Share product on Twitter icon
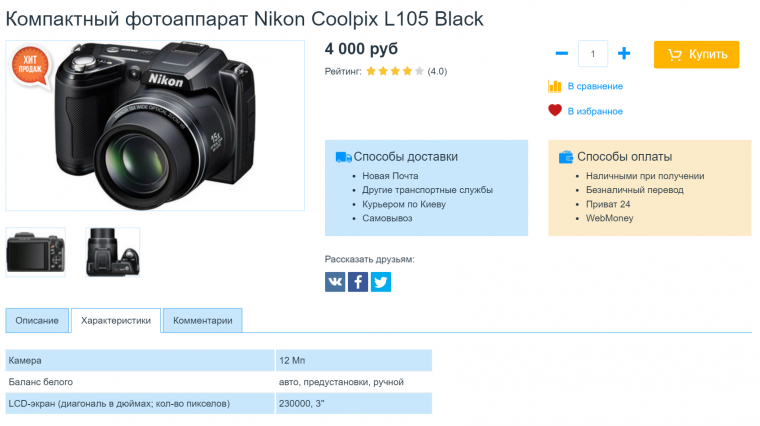 click(381, 282)
